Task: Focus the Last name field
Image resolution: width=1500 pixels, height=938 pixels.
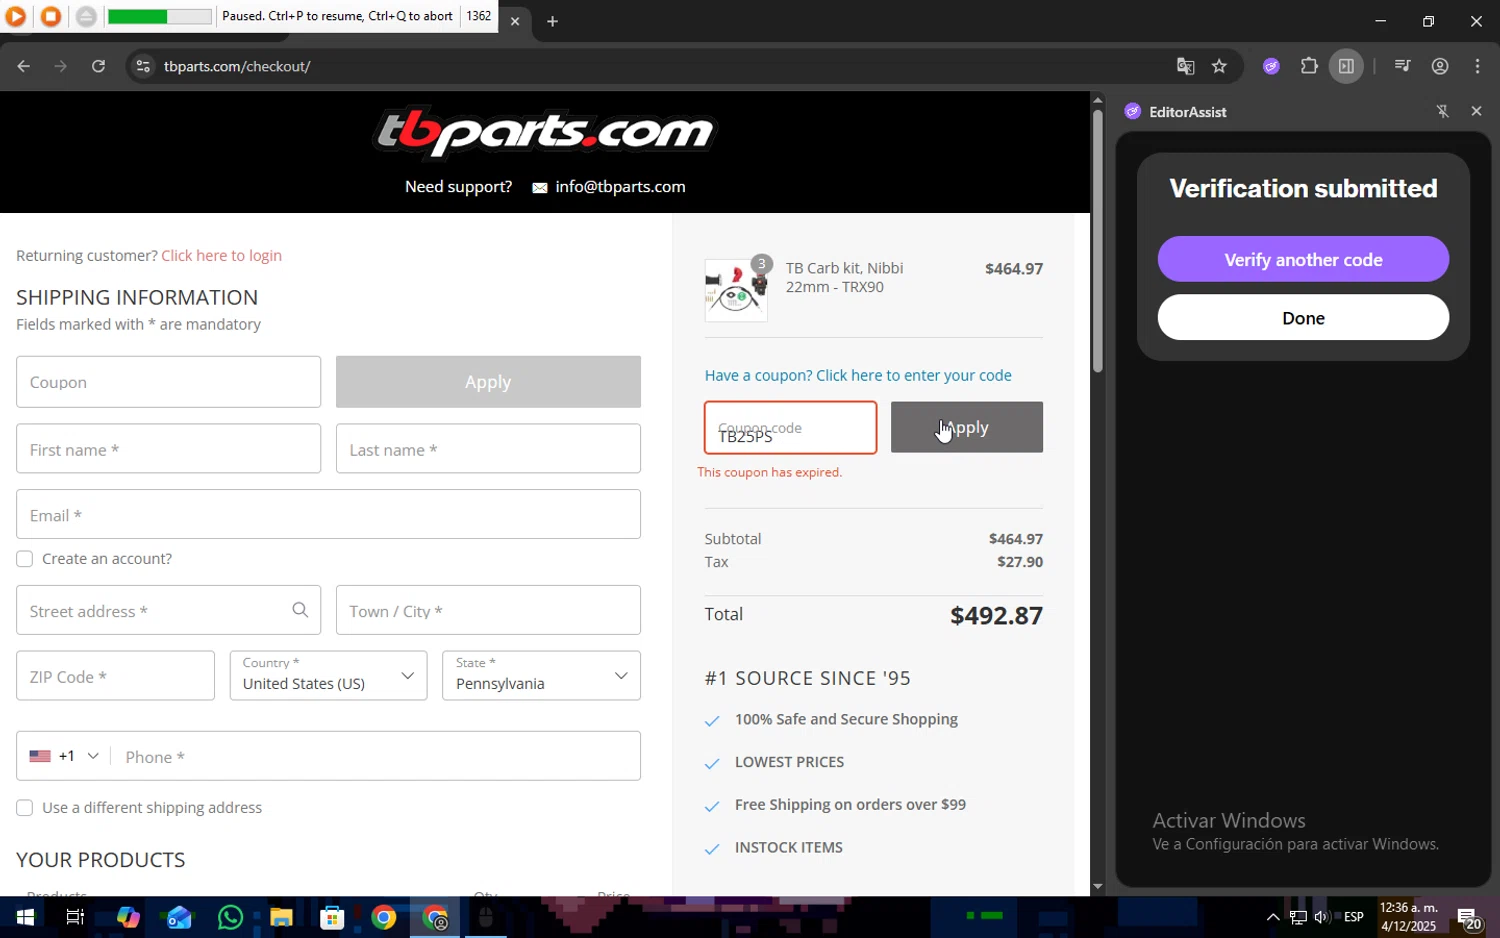Action: [x=488, y=449]
